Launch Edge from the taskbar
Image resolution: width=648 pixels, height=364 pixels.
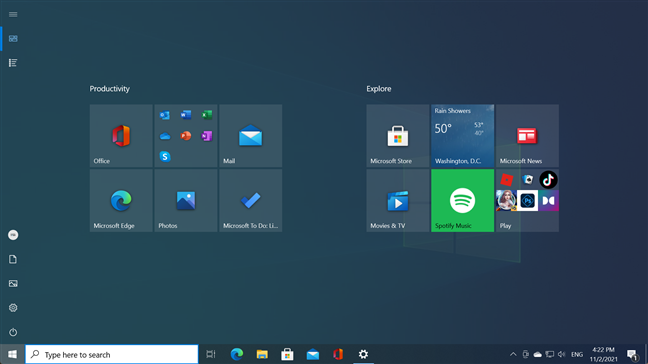tap(237, 354)
